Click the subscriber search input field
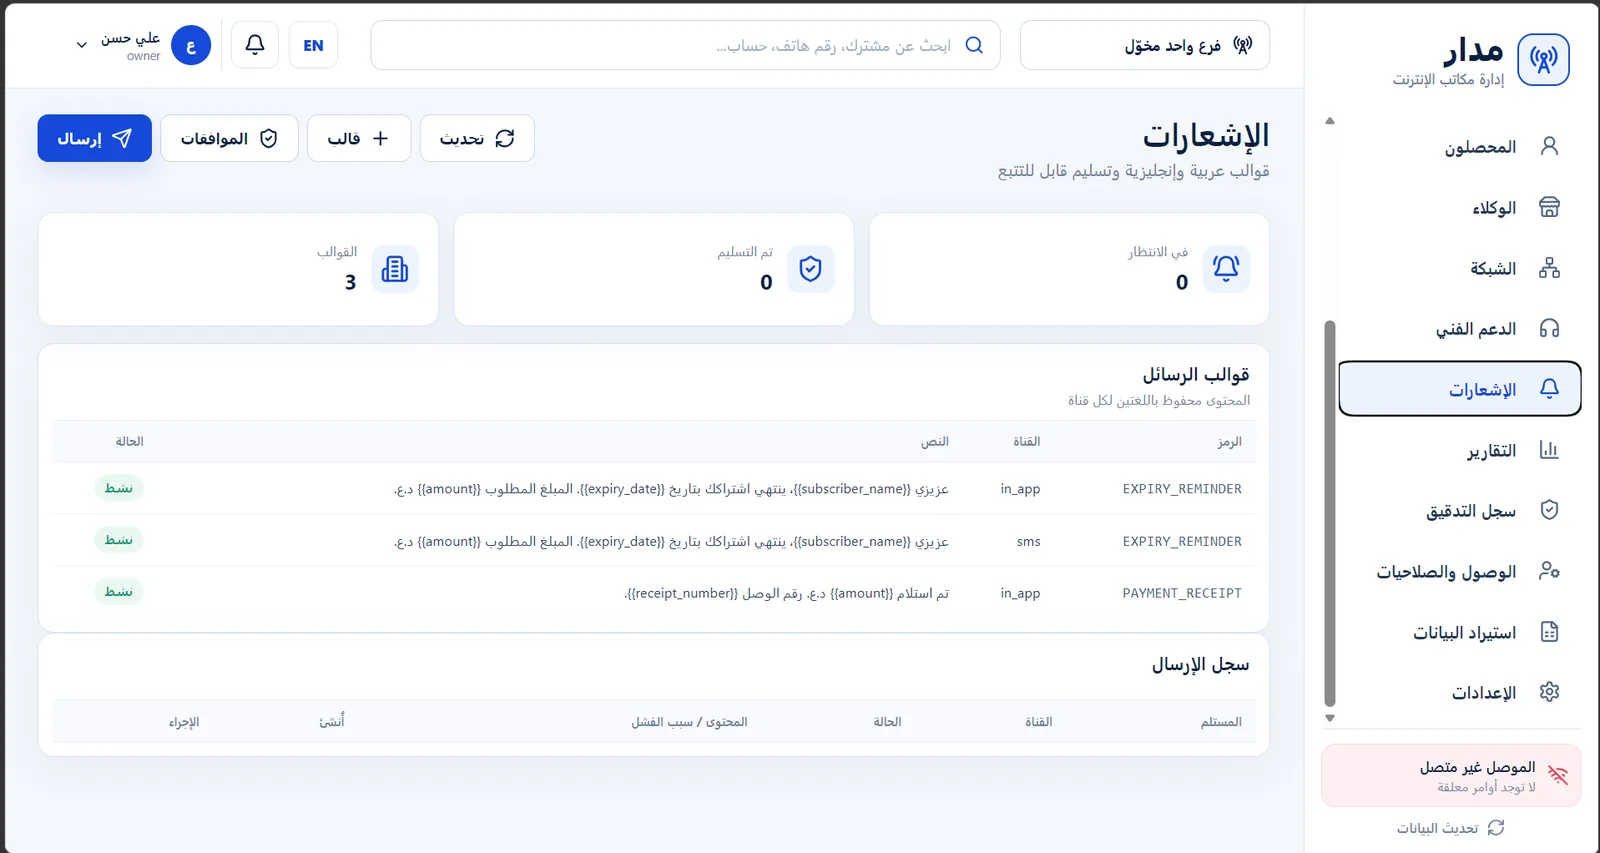 point(685,45)
